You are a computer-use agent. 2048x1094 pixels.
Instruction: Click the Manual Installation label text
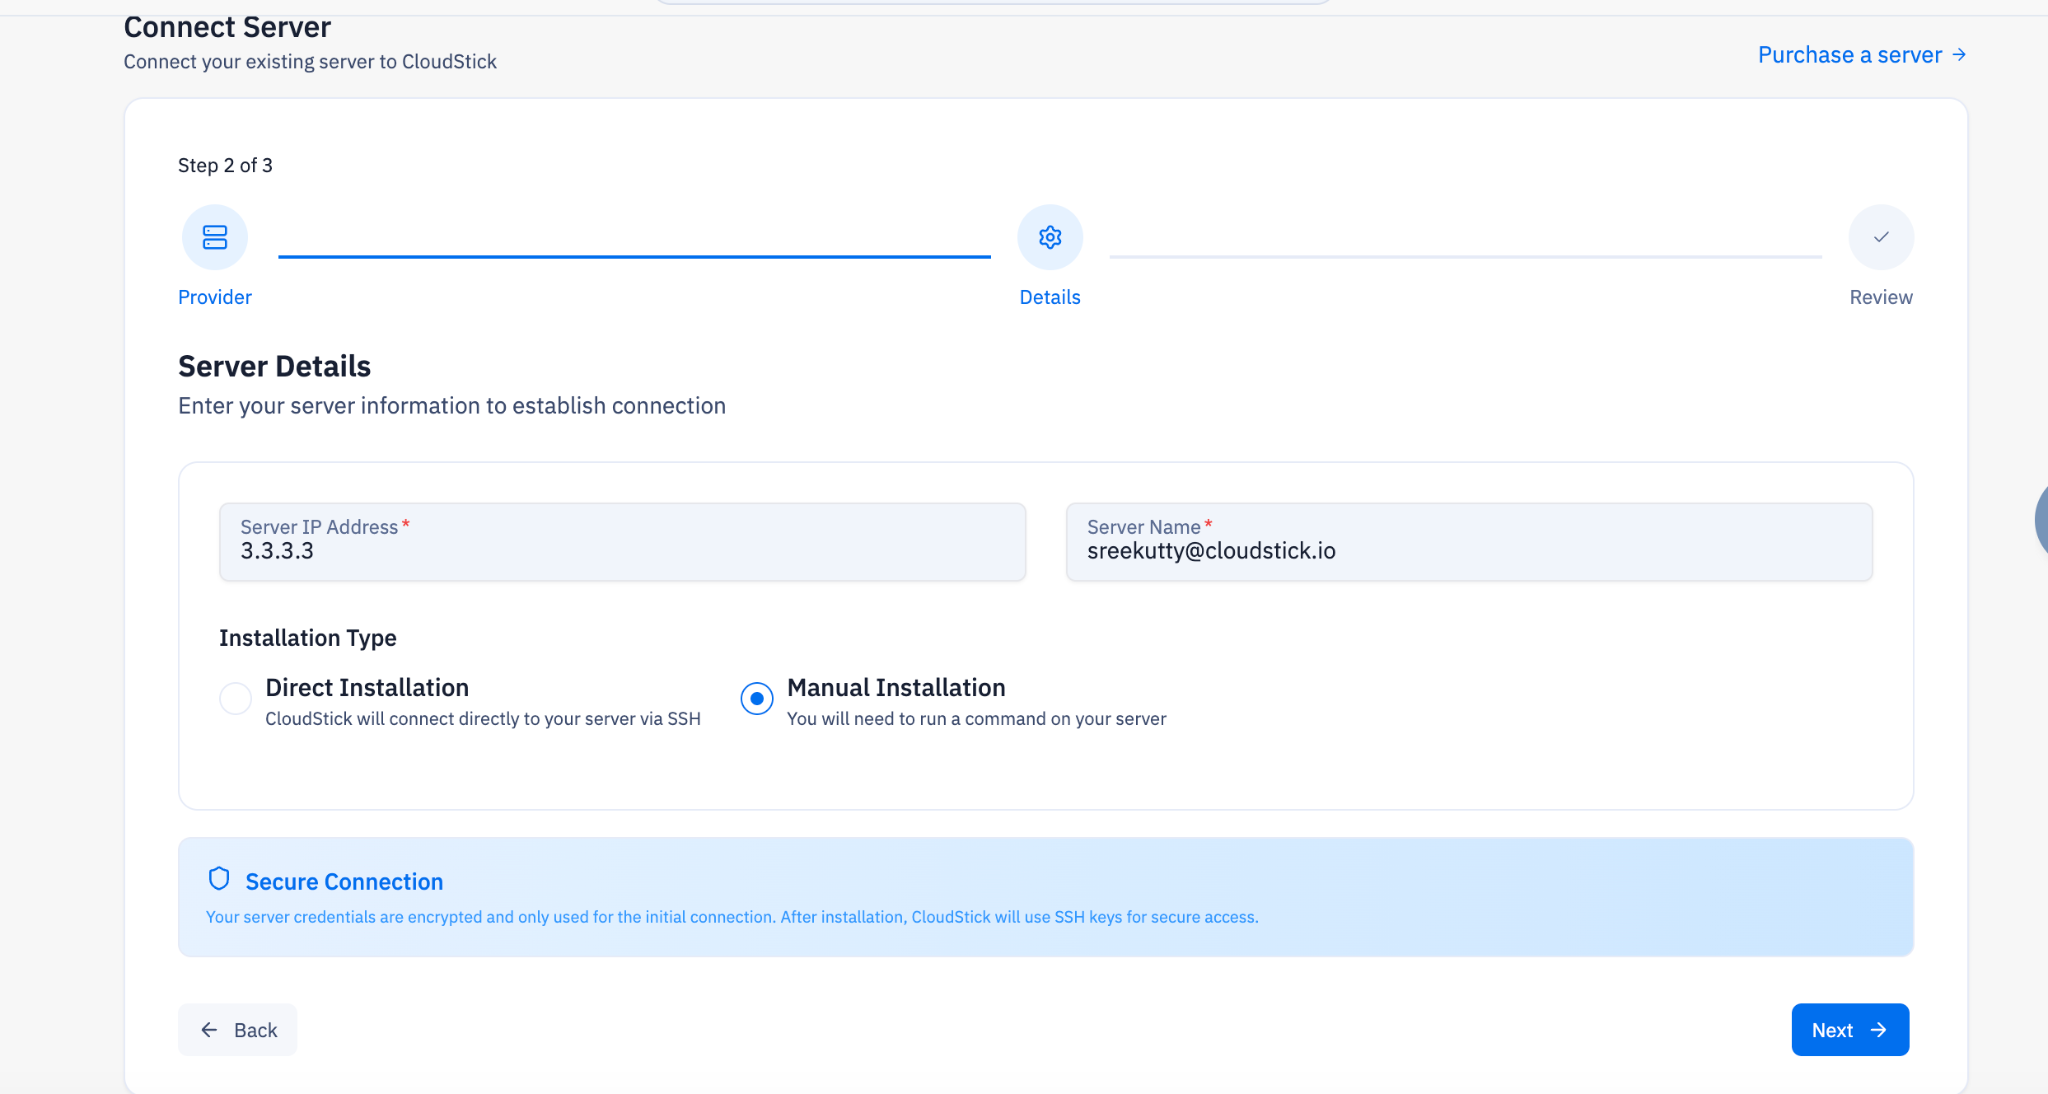896,688
